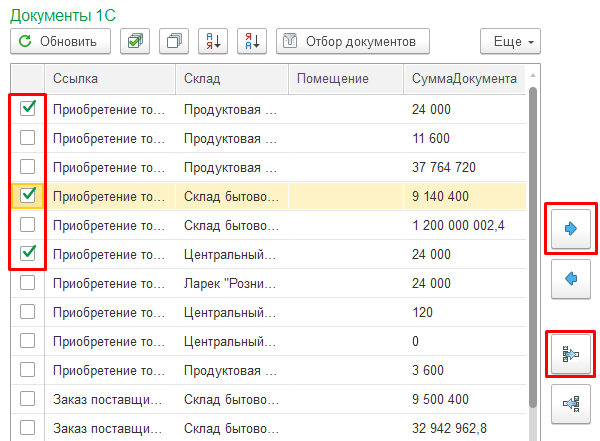Image resolution: width=600 pixels, height=441 pixels.
Task: Click the СуммаДокумента column header
Action: pyautogui.click(x=465, y=78)
